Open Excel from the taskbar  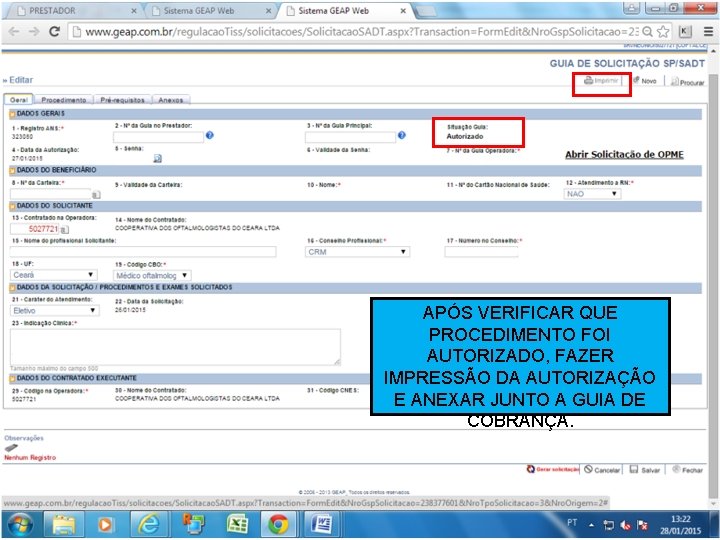[x=236, y=524]
